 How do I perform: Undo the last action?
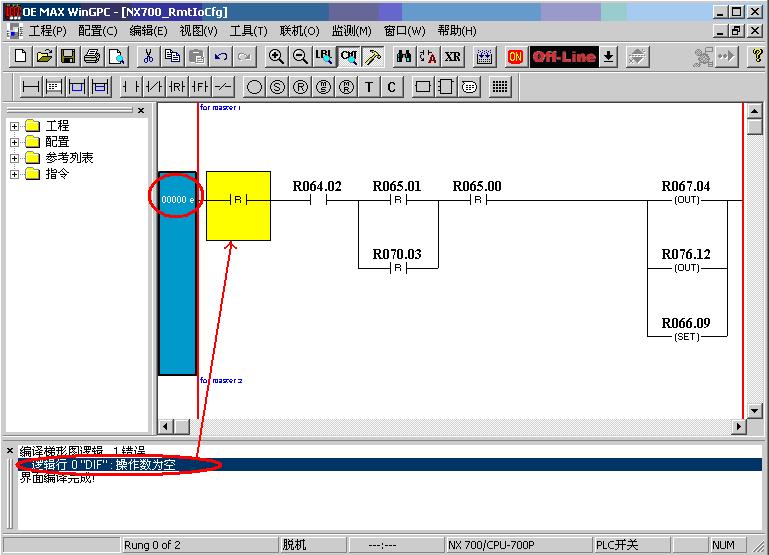220,56
